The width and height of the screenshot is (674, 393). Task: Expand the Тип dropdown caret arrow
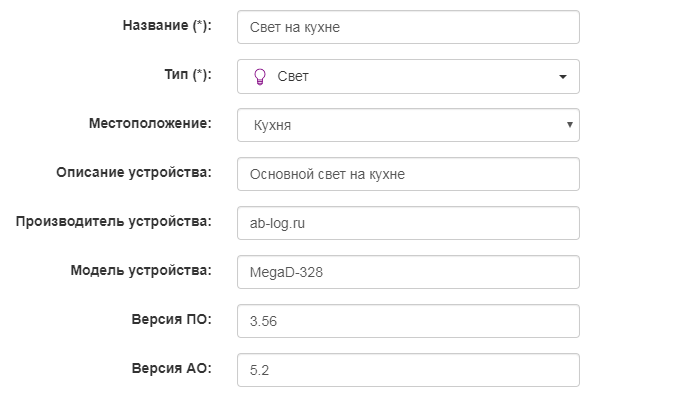[562, 77]
